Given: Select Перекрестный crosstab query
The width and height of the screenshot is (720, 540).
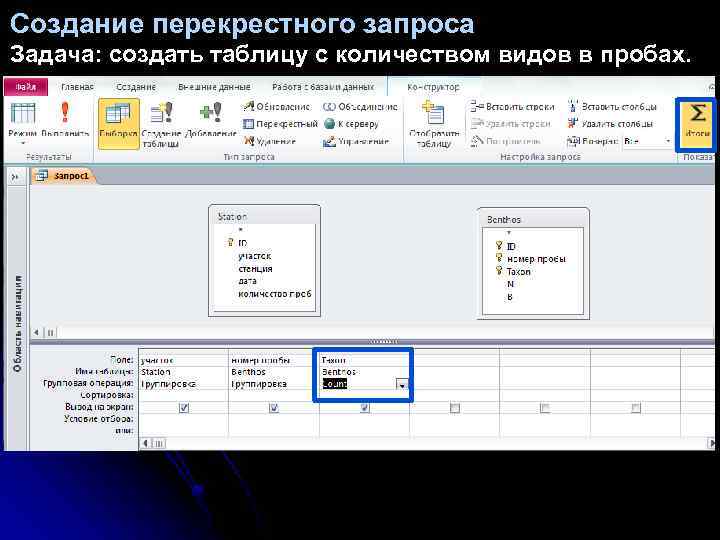Looking at the screenshot, I should pos(280,124).
